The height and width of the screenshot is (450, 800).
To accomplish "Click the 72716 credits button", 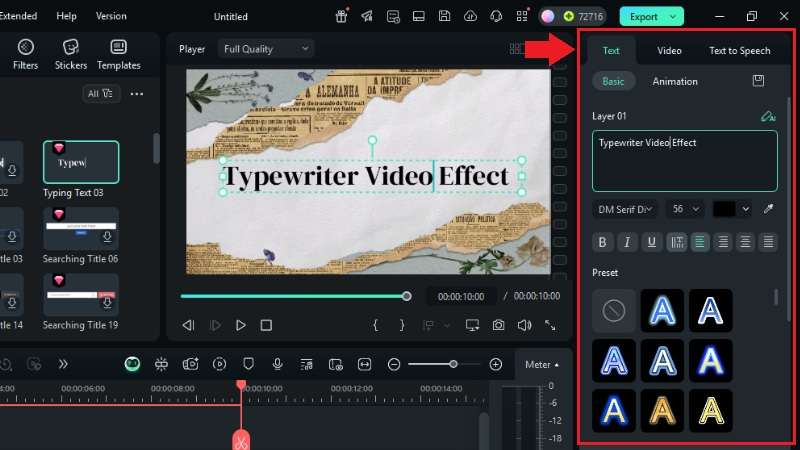I will coord(583,17).
